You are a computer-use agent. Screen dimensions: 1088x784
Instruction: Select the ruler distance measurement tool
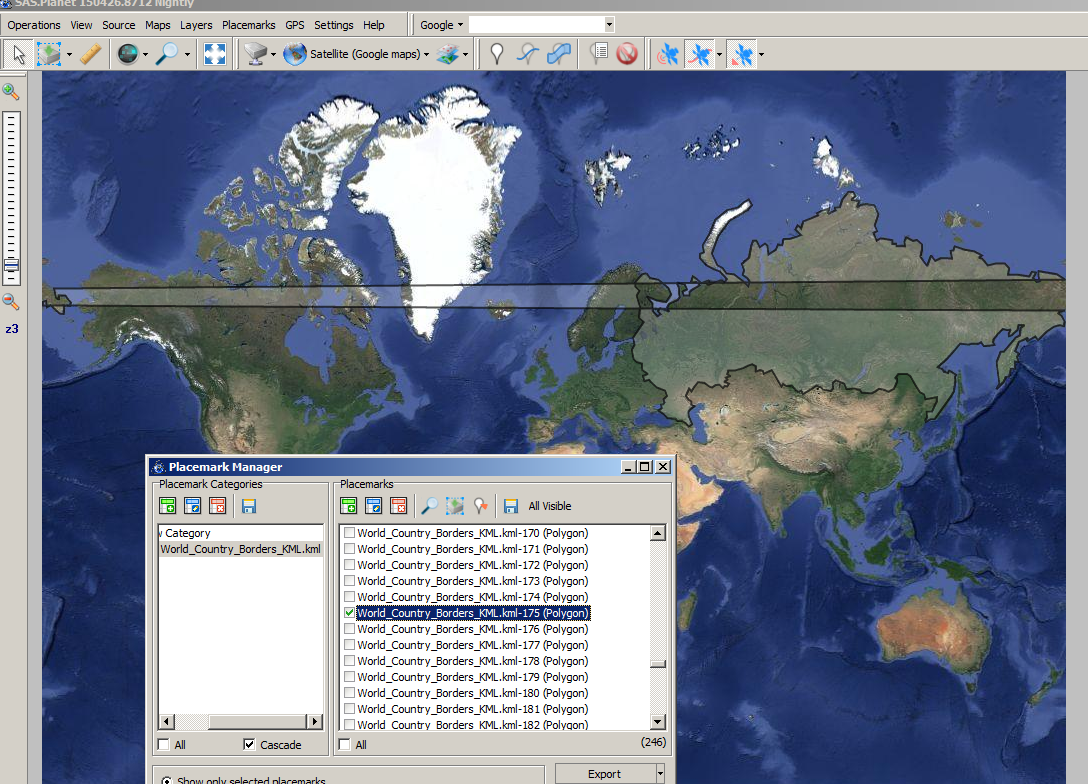click(x=91, y=54)
